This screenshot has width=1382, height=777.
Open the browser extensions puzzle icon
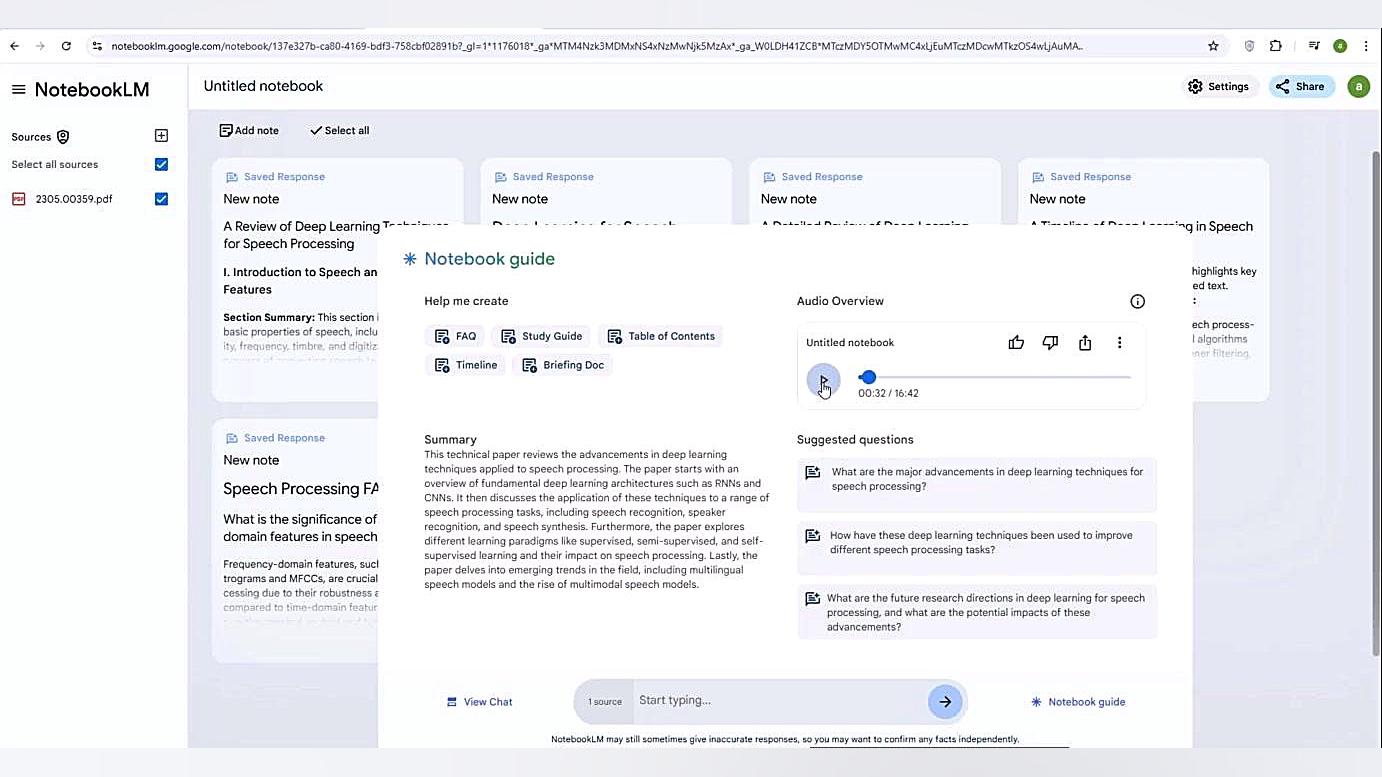(x=1275, y=46)
